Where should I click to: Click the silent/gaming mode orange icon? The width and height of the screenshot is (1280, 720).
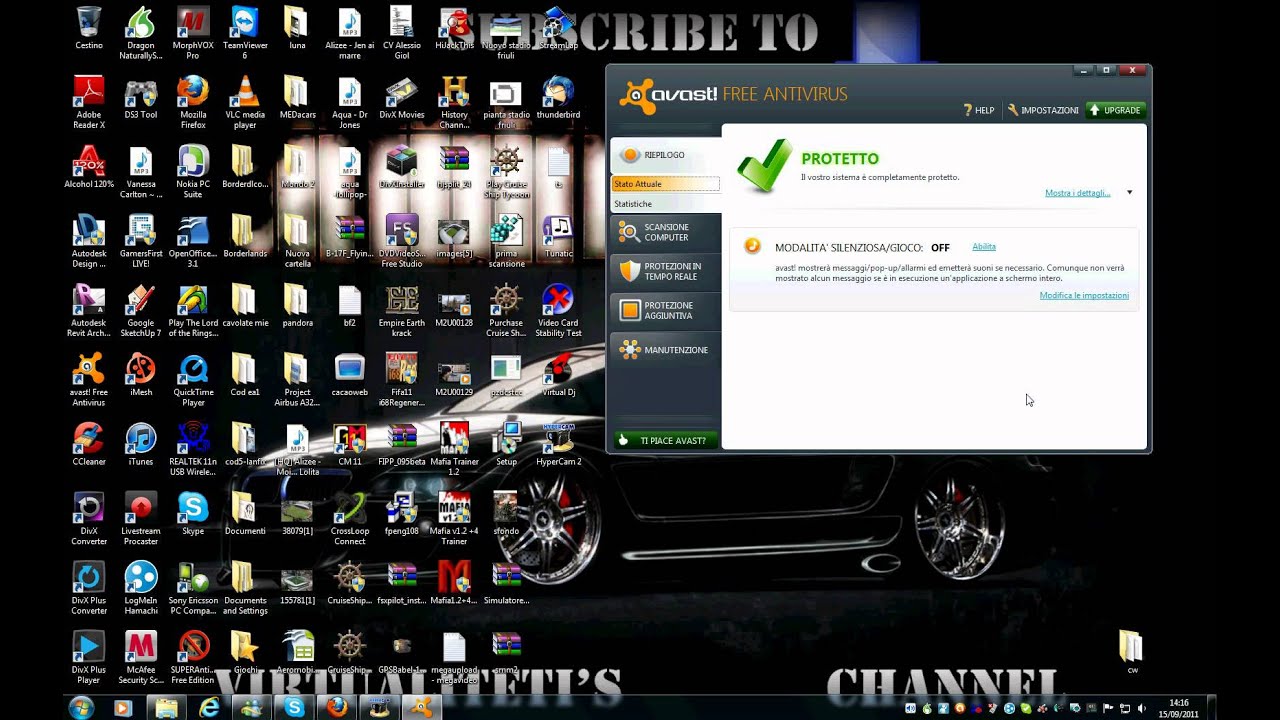point(752,246)
